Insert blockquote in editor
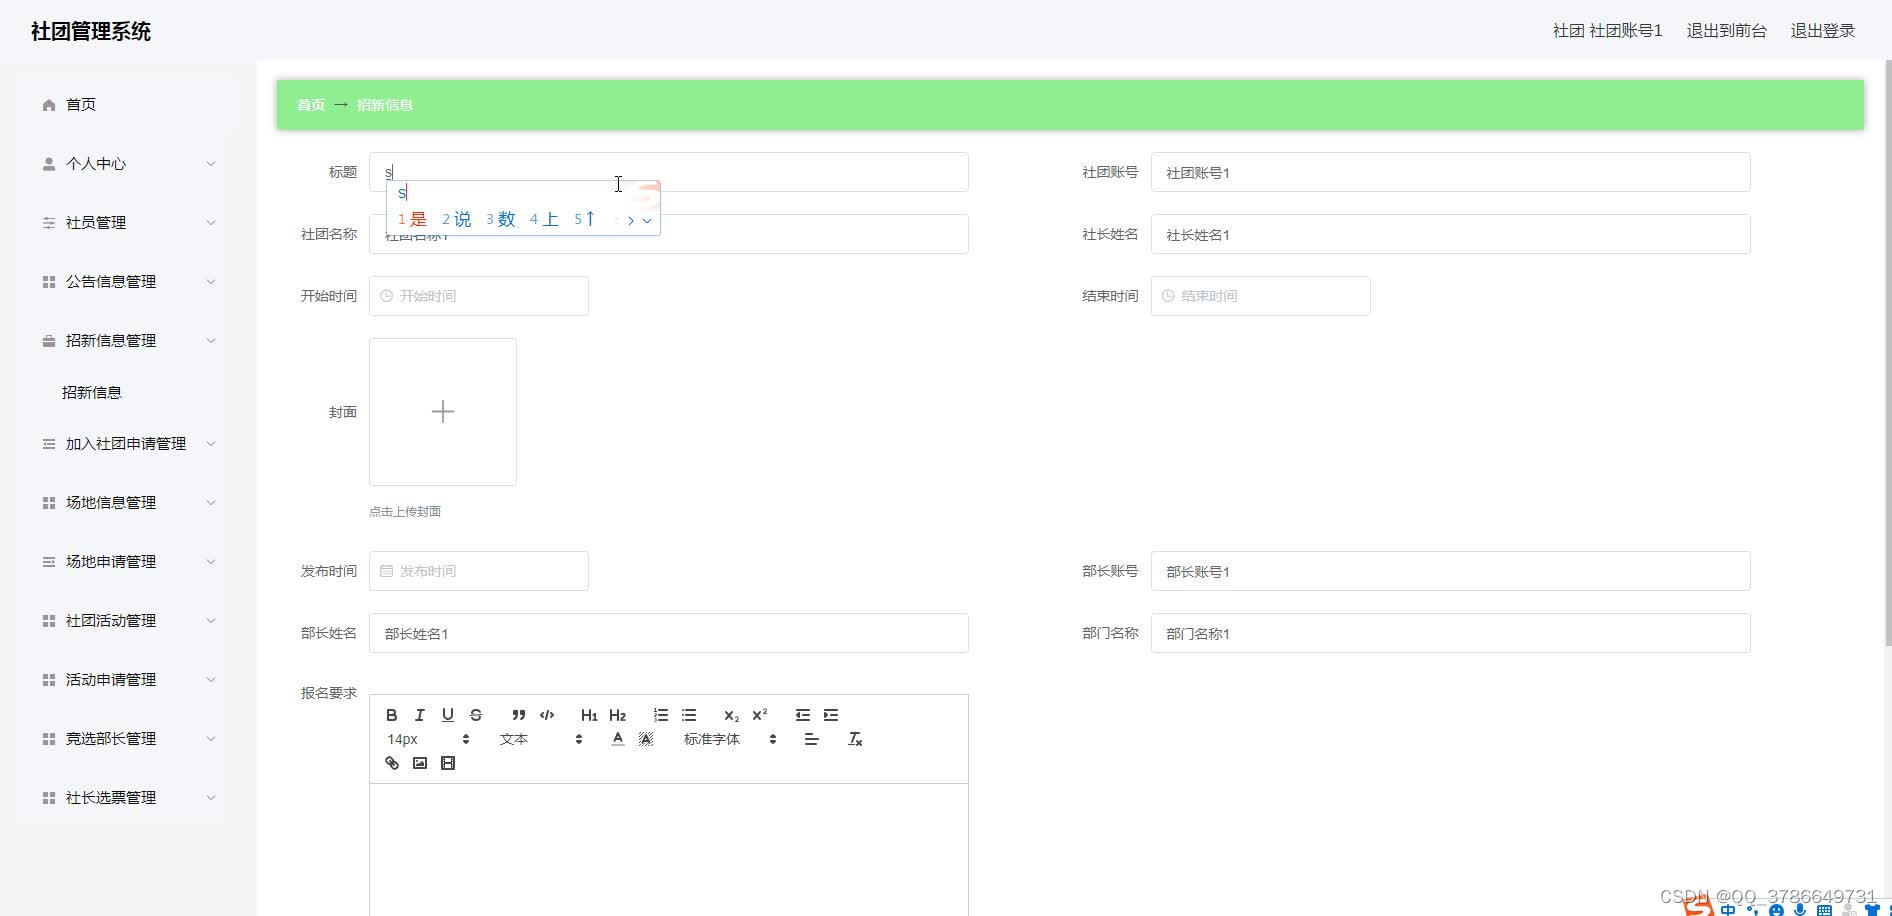1892x916 pixels. [518, 715]
